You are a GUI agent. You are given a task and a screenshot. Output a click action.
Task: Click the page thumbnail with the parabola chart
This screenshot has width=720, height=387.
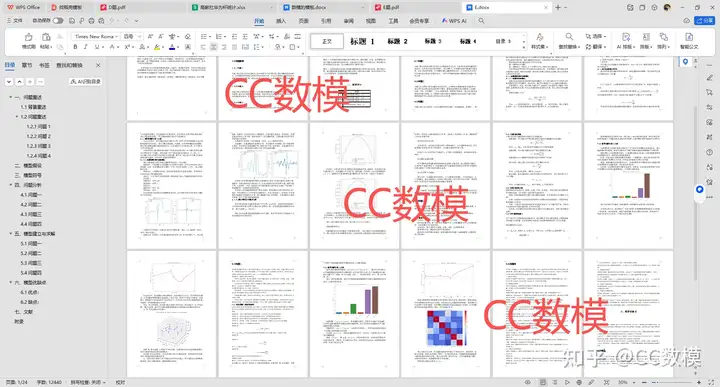[354, 185]
